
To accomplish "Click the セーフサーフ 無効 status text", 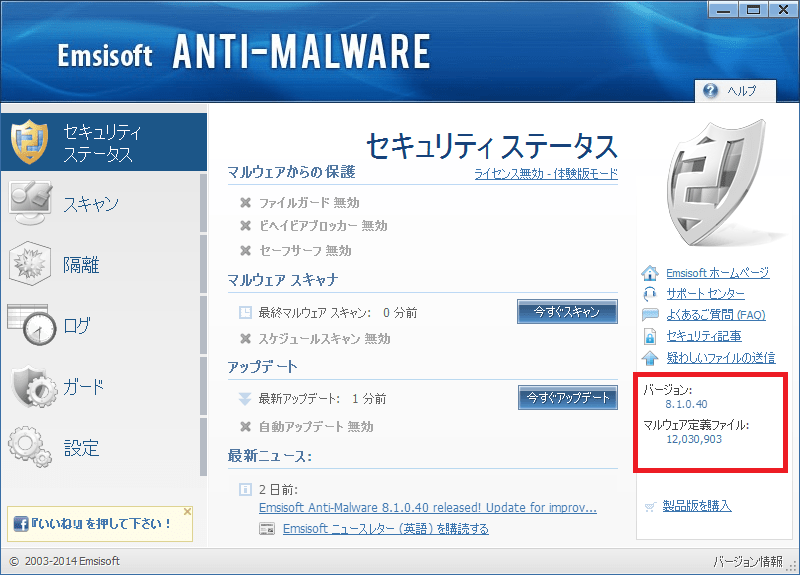I will coord(305,250).
